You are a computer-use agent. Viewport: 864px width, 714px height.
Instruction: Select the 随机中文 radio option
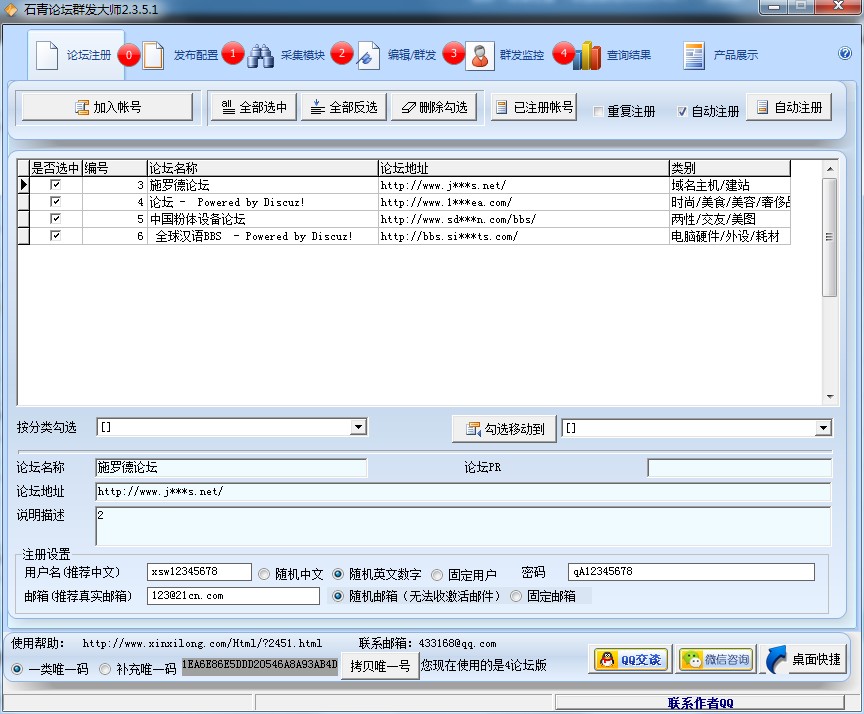tap(265, 574)
